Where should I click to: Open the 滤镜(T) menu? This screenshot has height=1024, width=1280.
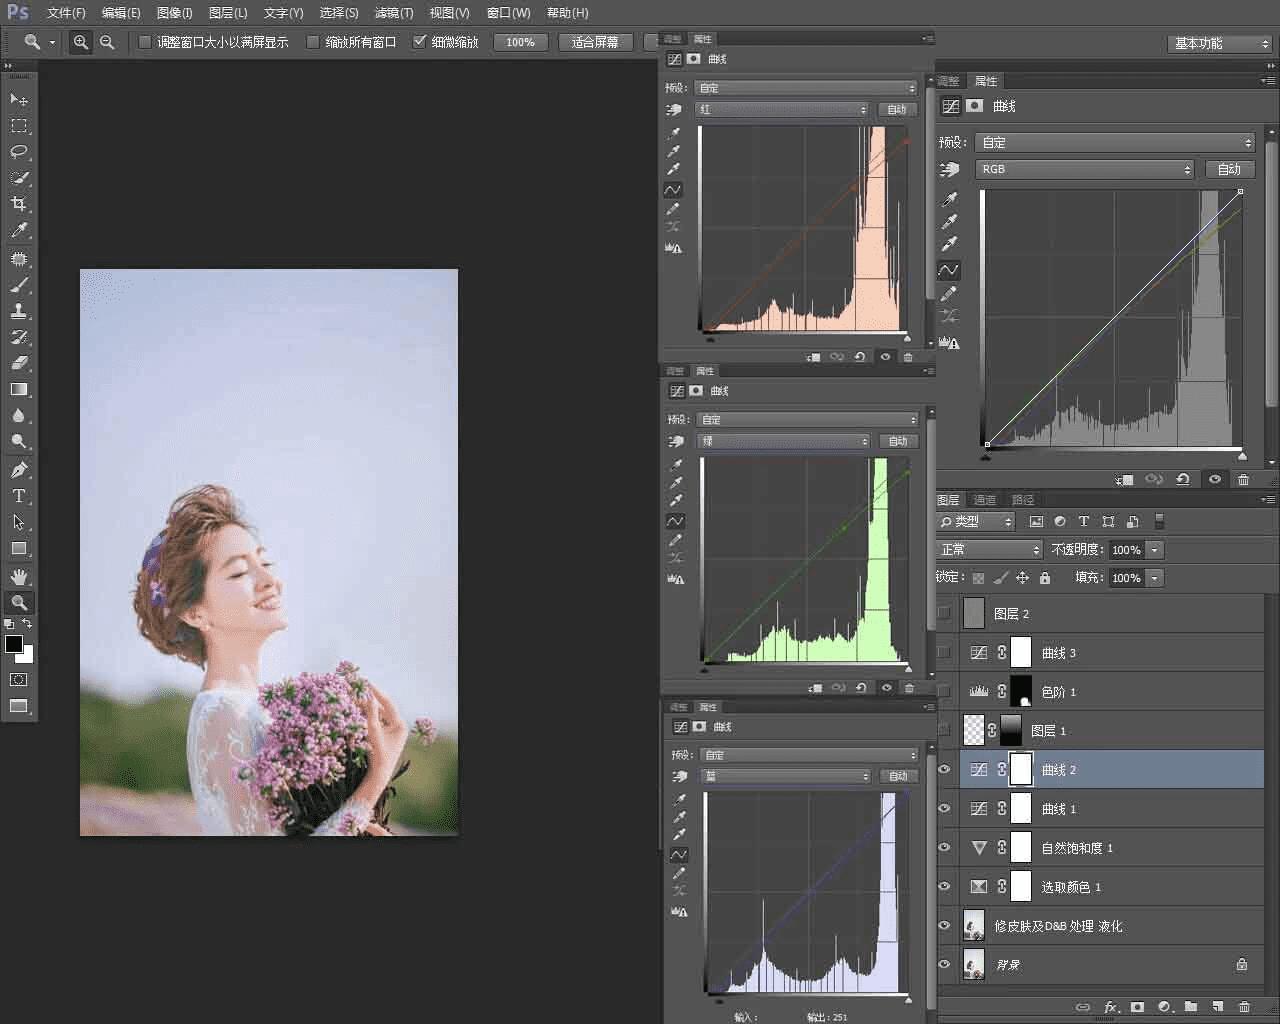coord(393,13)
